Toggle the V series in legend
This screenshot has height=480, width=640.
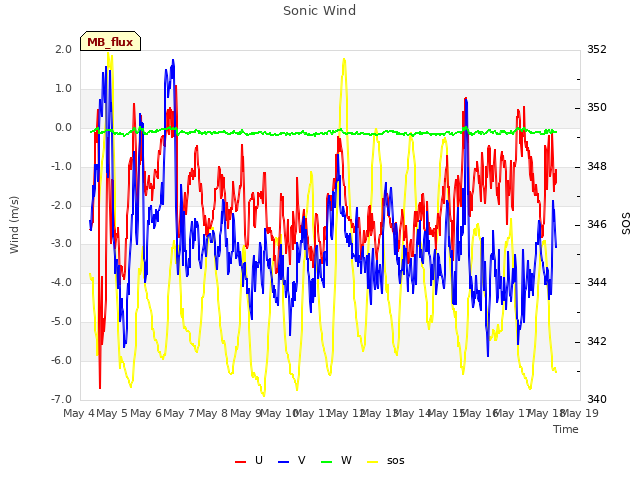click(x=291, y=460)
